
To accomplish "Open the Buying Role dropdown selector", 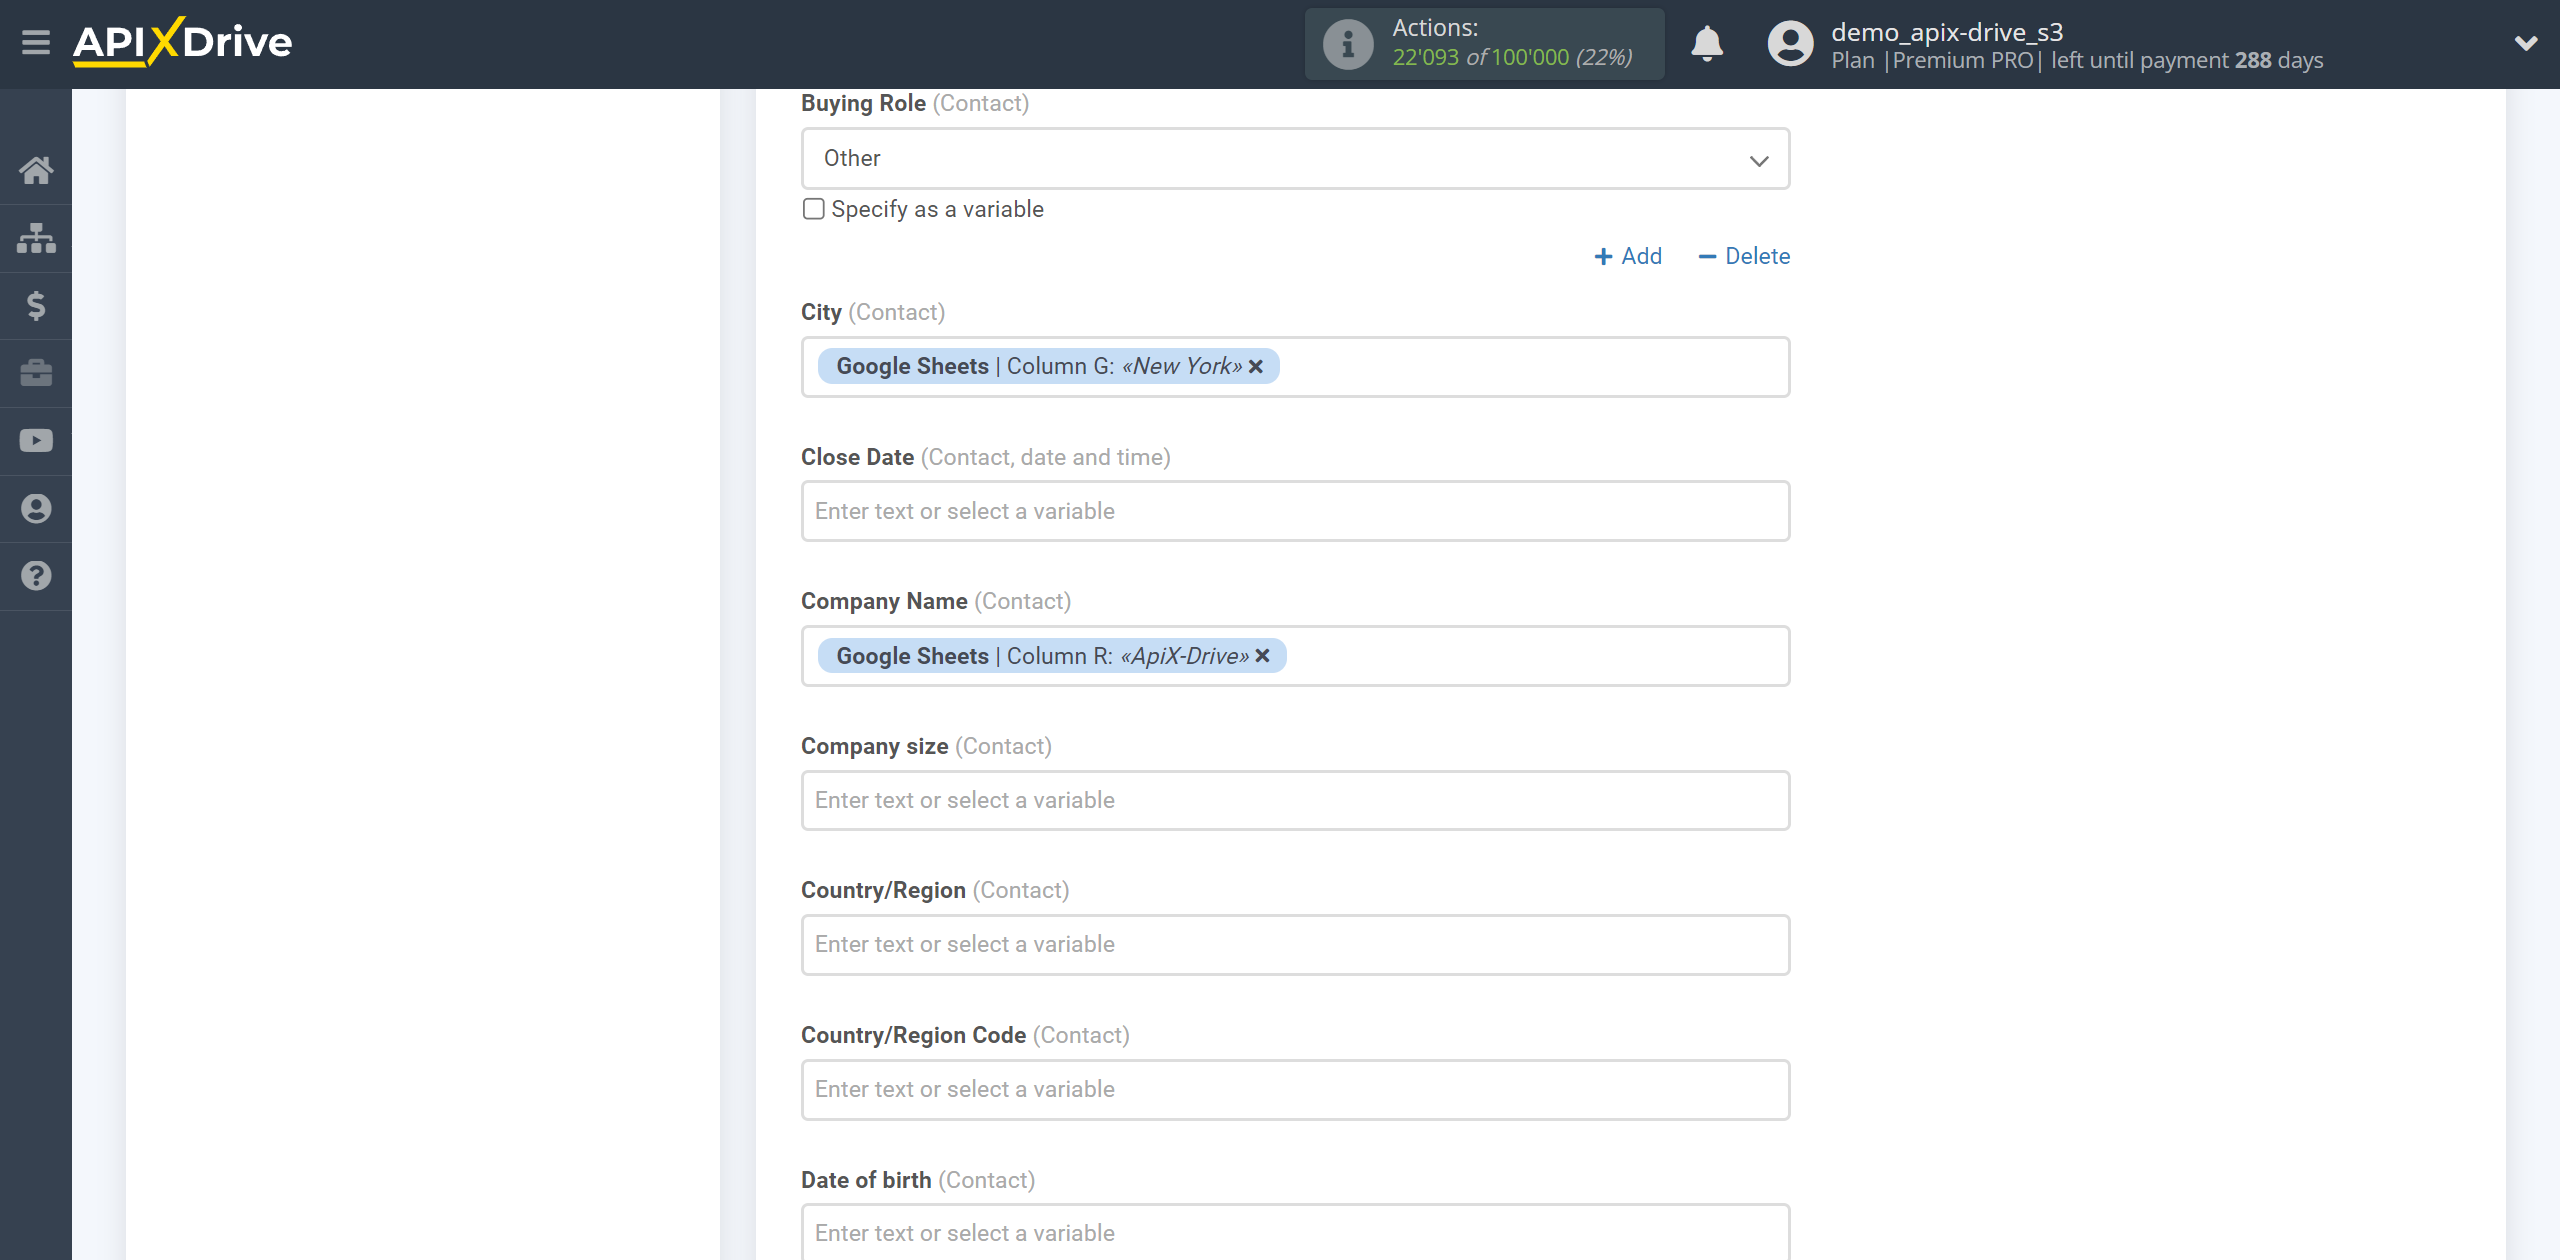I will click(x=1295, y=158).
